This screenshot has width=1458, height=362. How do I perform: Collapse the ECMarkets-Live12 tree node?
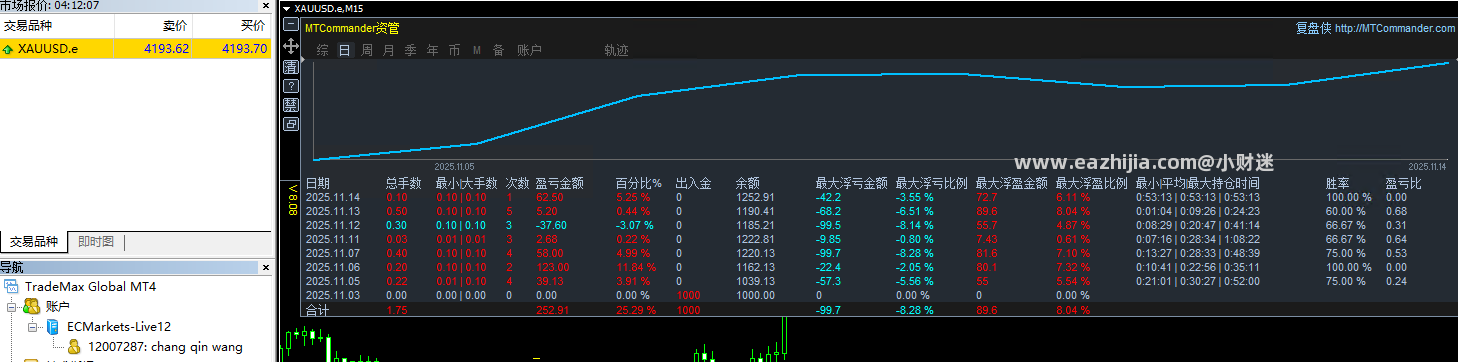coord(32,327)
